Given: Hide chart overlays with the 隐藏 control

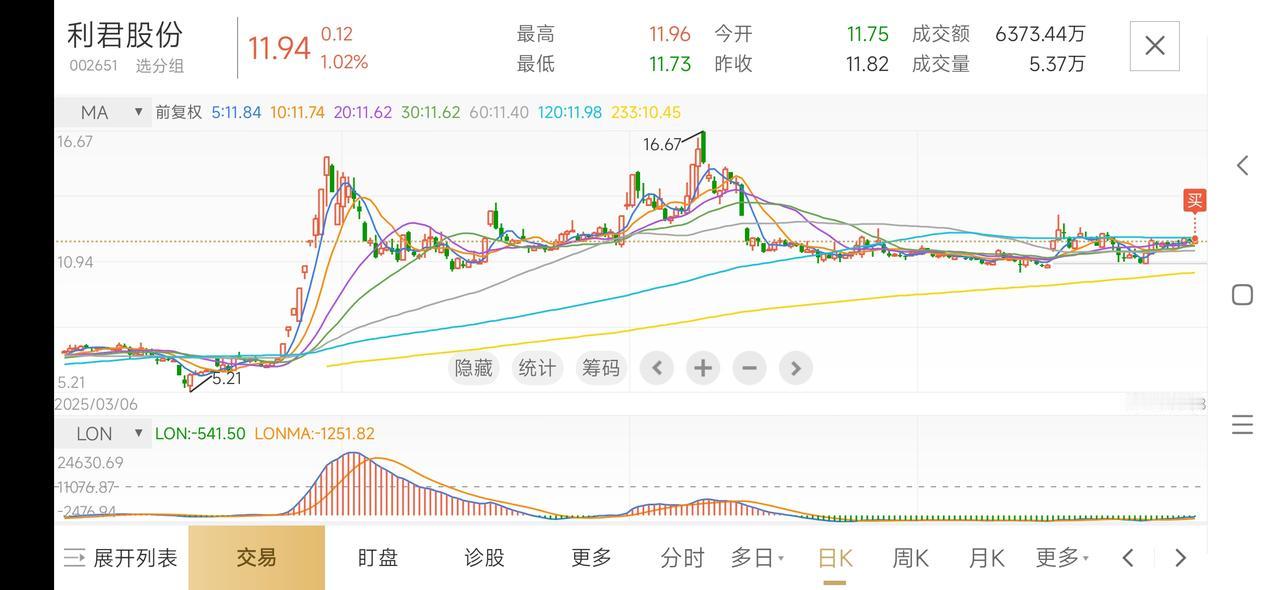Looking at the screenshot, I should point(472,368).
